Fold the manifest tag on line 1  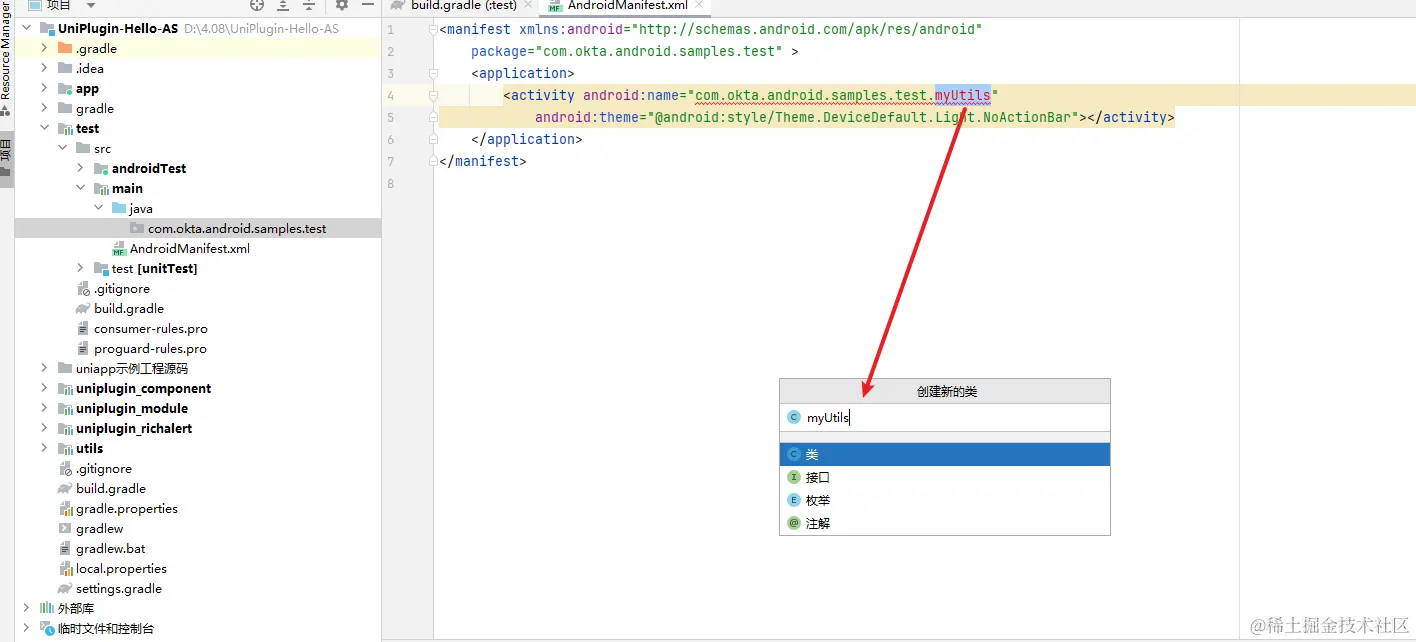pyautogui.click(x=433, y=30)
